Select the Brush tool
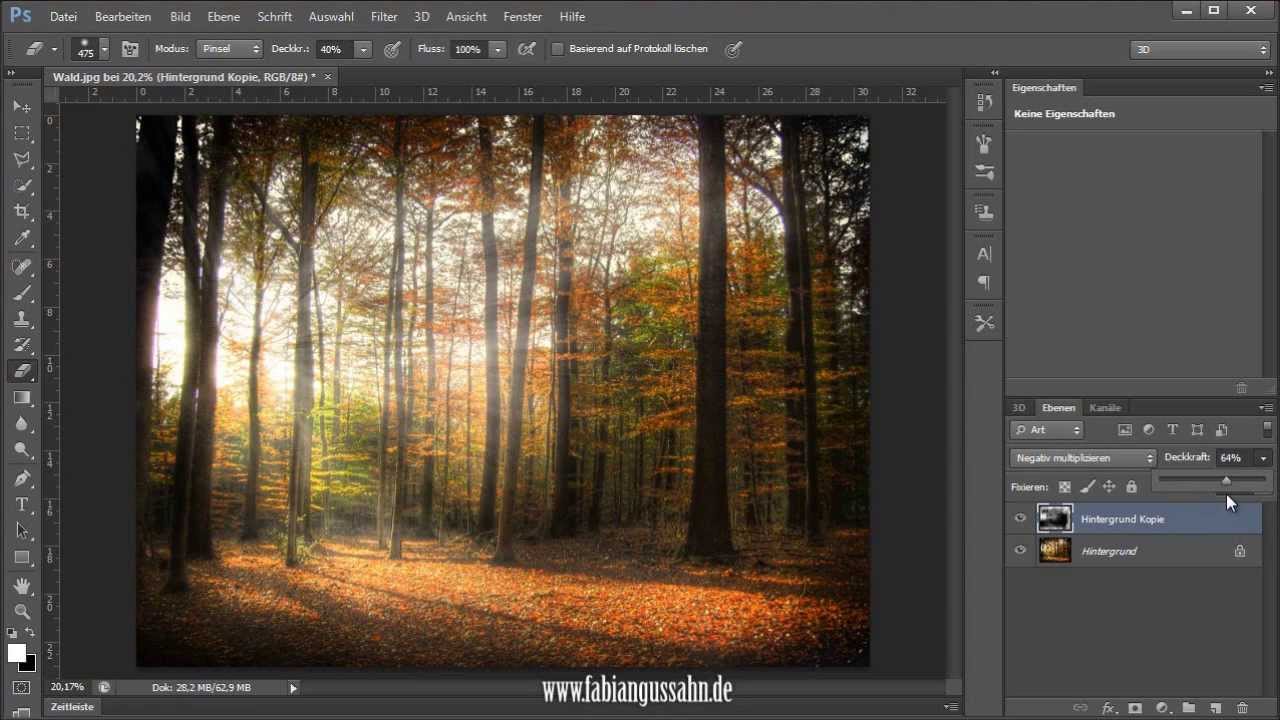Image resolution: width=1280 pixels, height=720 pixels. pyautogui.click(x=22, y=293)
